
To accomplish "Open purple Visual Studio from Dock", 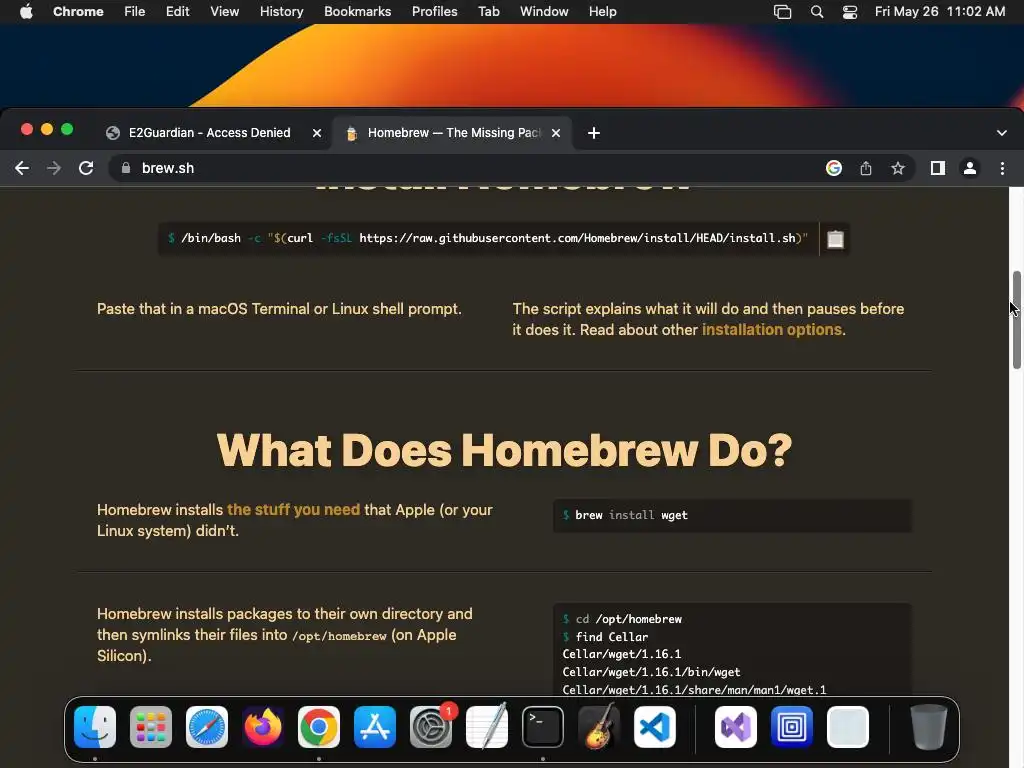I will (x=736, y=727).
